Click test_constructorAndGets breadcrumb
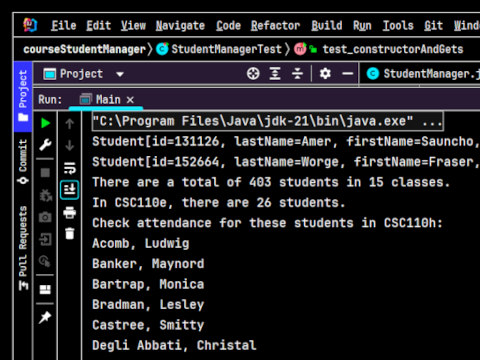 [x=379, y=49]
